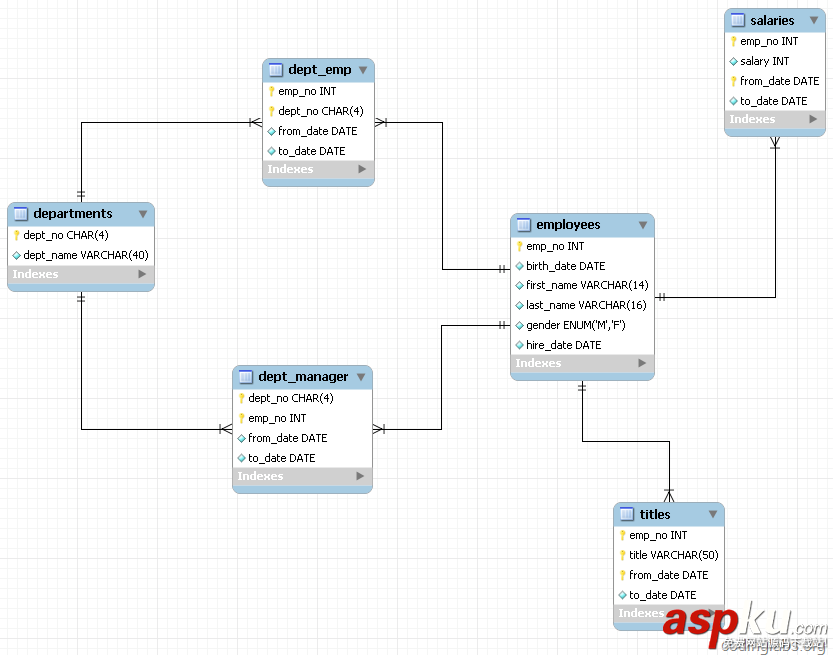Open the dept_emp table dropdown arrow
The width and height of the screenshot is (833, 655).
pyautogui.click(x=365, y=70)
